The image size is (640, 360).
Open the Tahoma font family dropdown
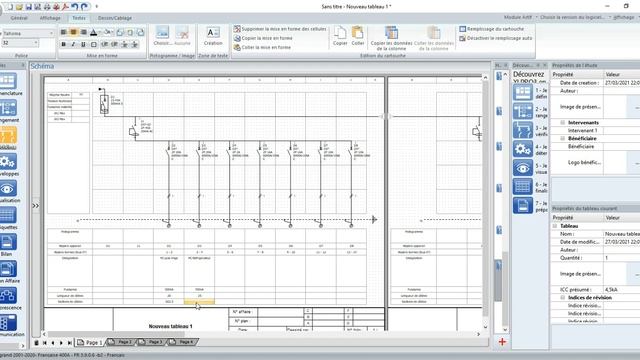click(51, 33)
